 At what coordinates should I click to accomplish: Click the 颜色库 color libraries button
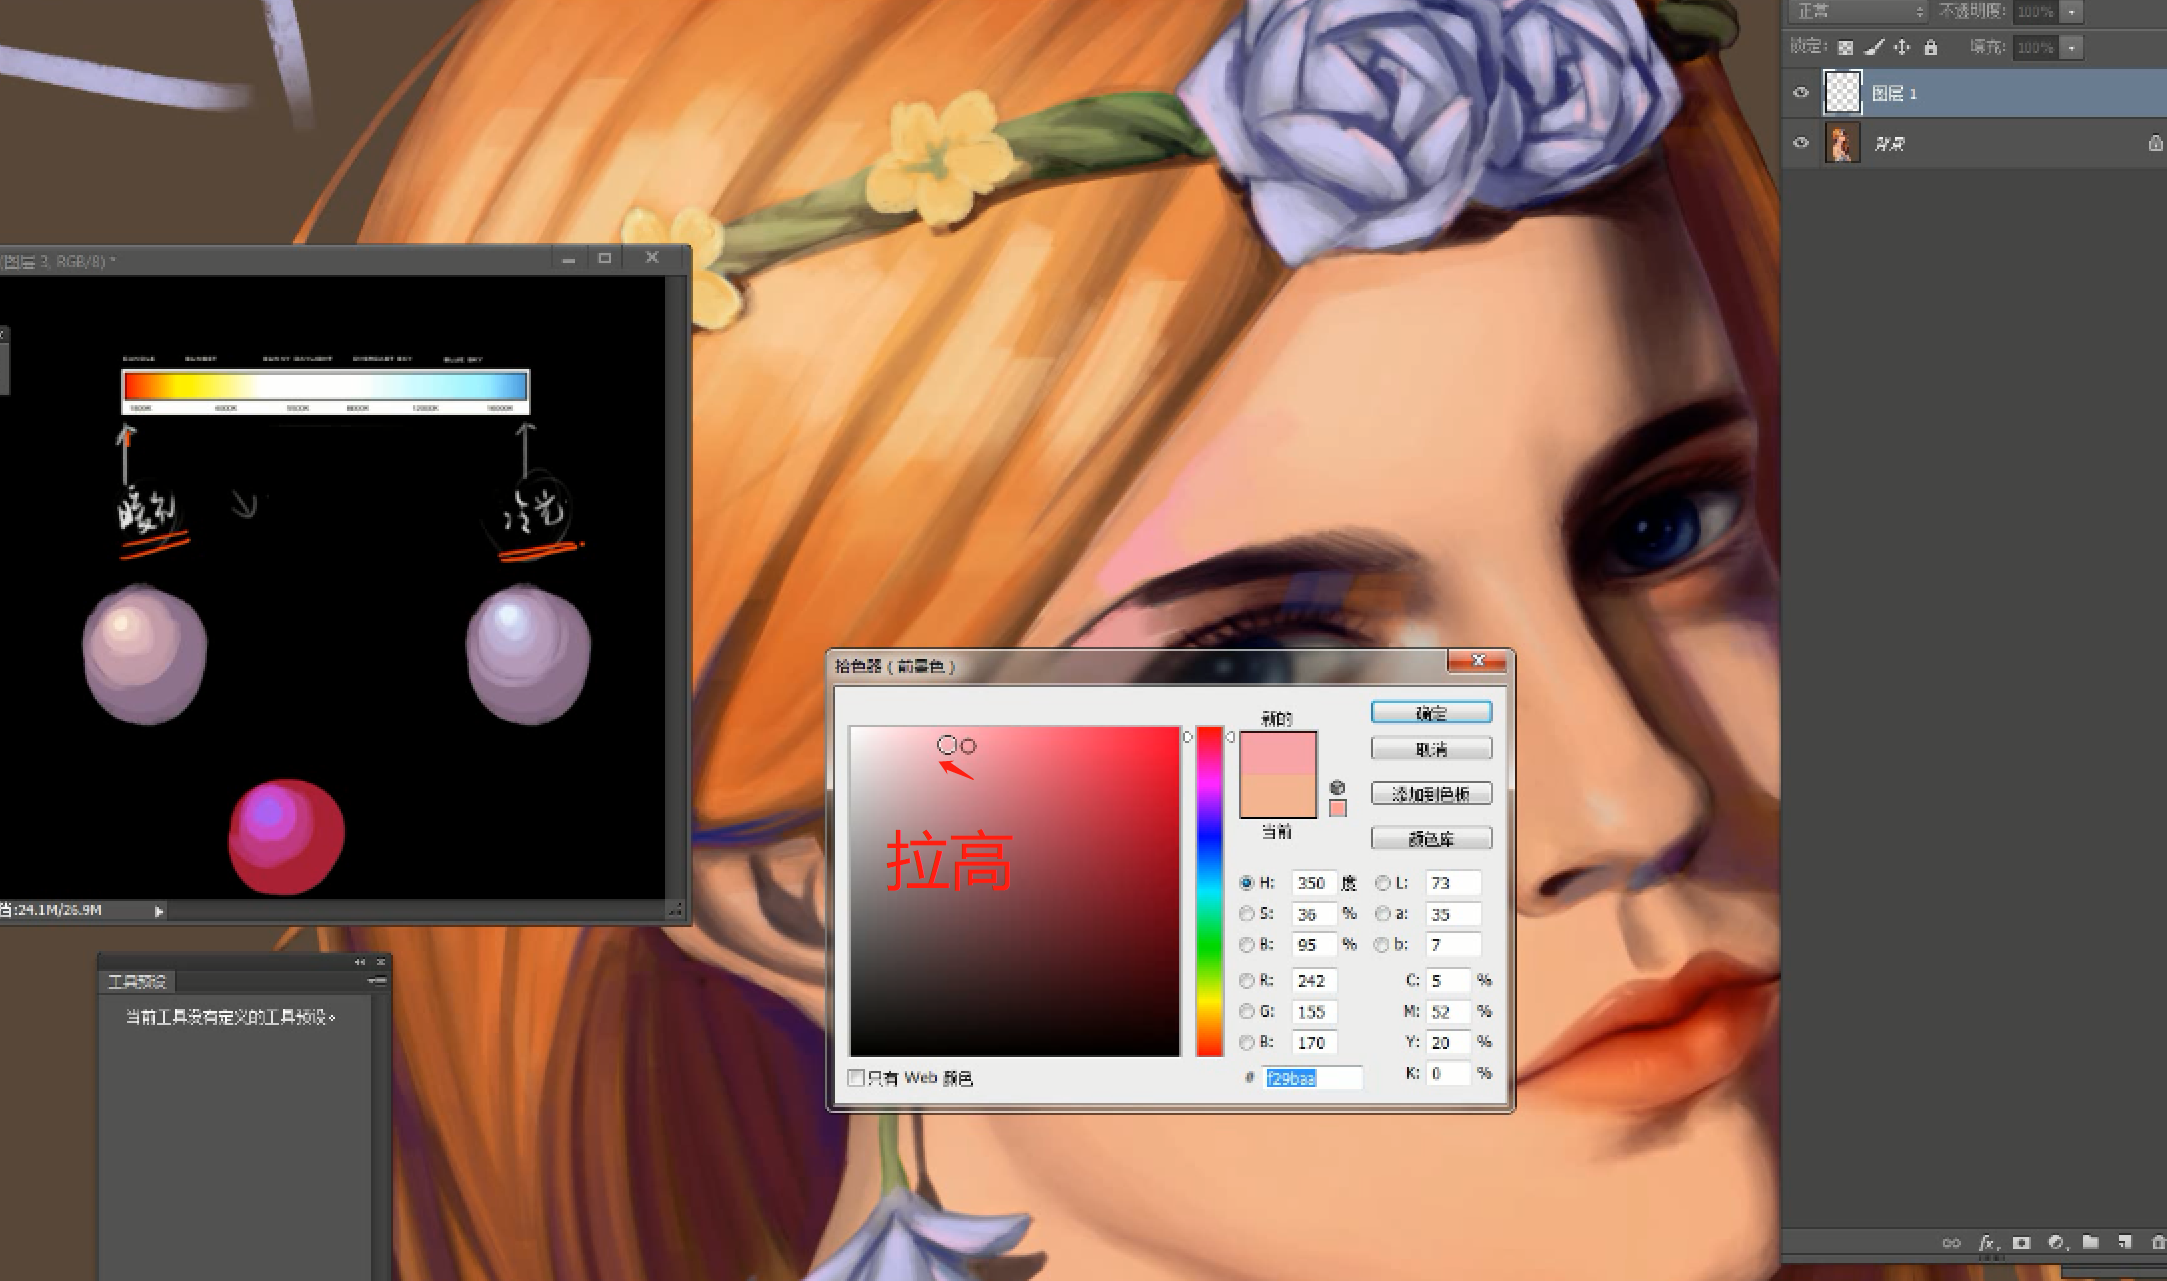click(1431, 838)
